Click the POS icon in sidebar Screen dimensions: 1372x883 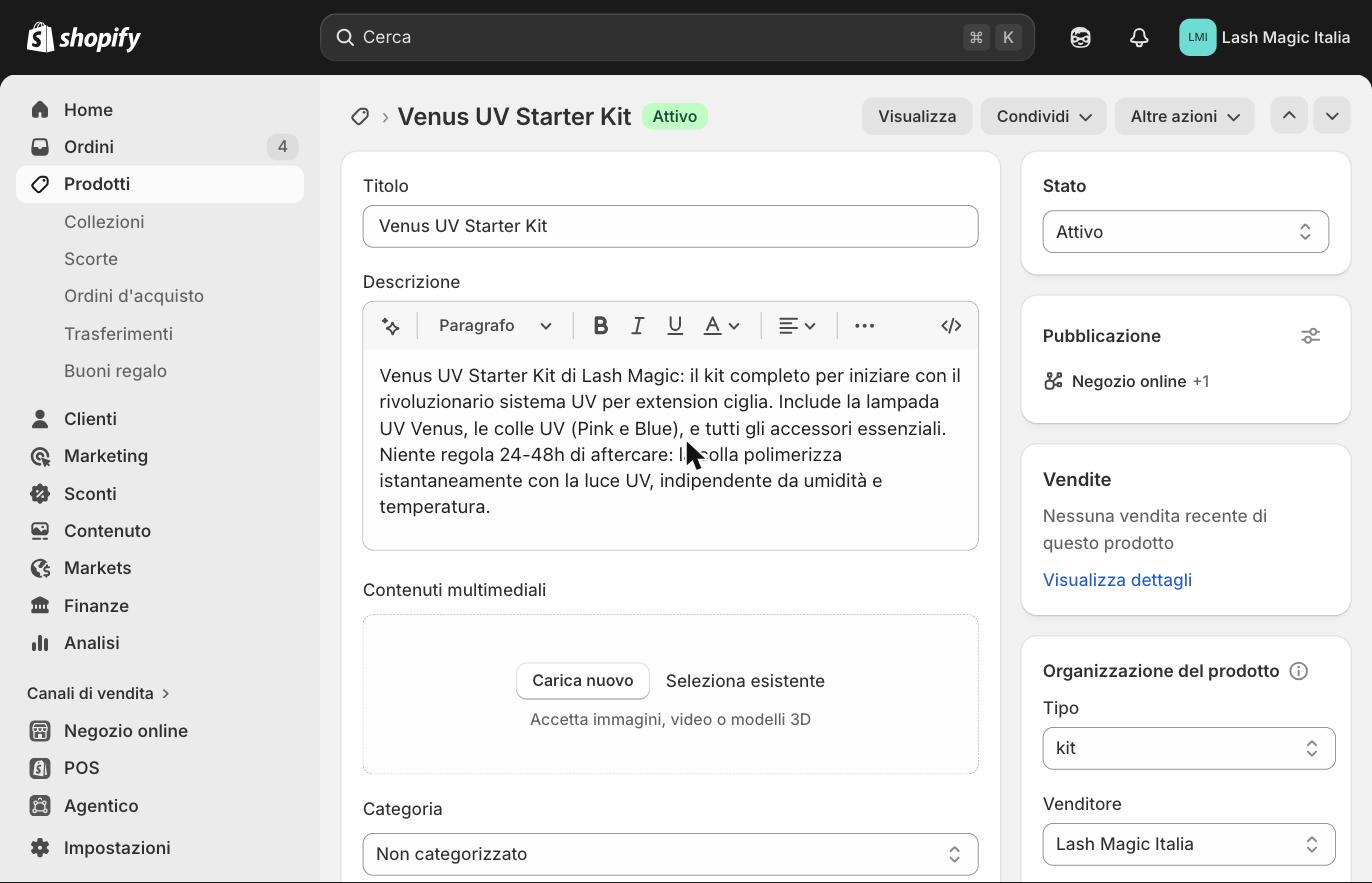point(40,768)
